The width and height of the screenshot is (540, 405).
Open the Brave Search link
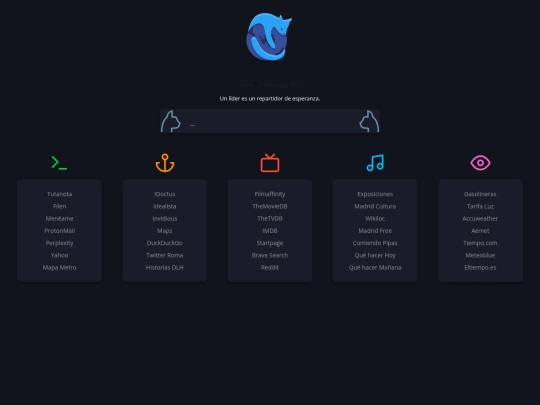click(270, 255)
